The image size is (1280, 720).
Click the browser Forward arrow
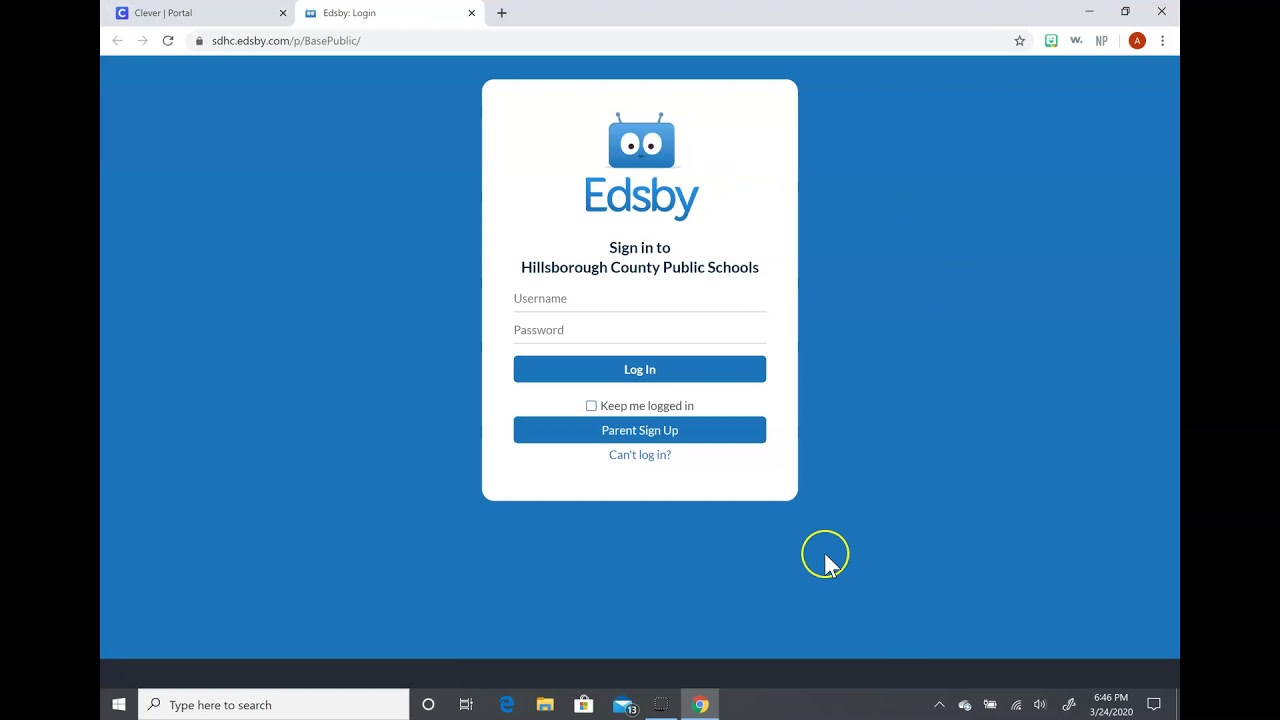tap(142, 41)
